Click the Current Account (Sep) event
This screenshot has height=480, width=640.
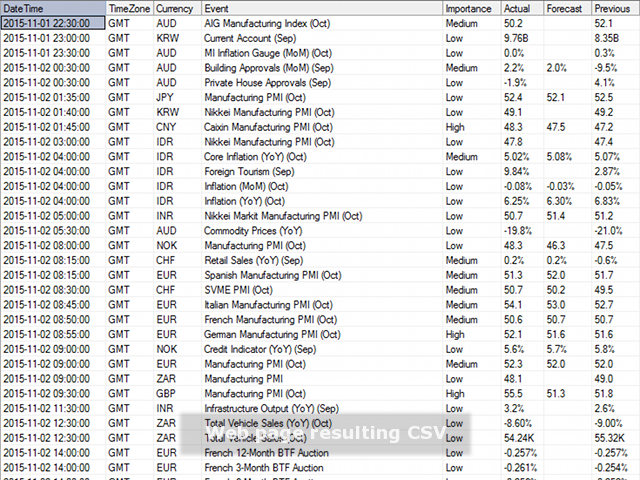click(250, 38)
